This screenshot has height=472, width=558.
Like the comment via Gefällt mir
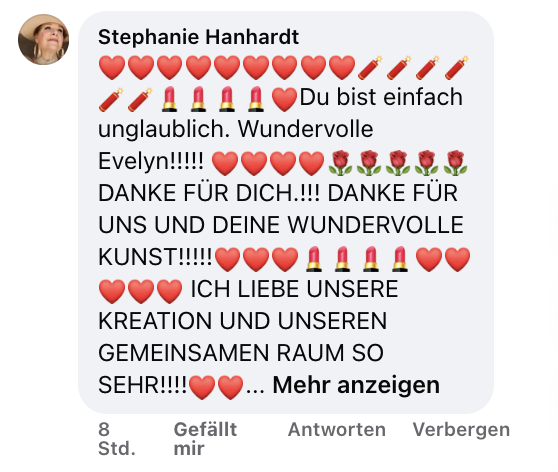point(205,439)
